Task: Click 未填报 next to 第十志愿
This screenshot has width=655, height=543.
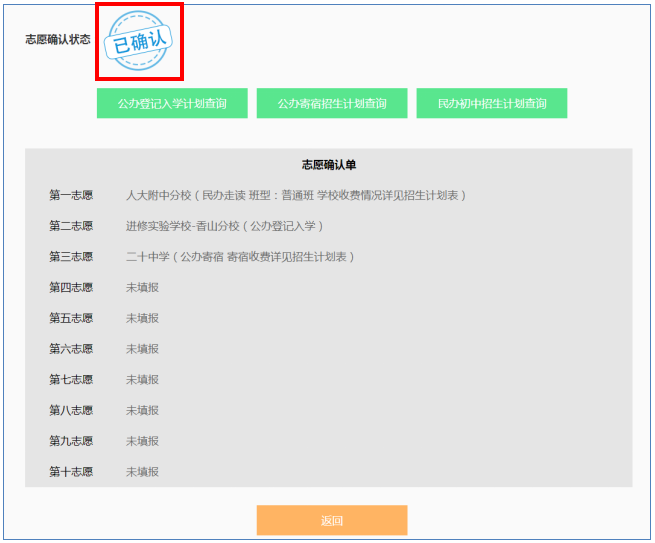Action: [x=142, y=472]
